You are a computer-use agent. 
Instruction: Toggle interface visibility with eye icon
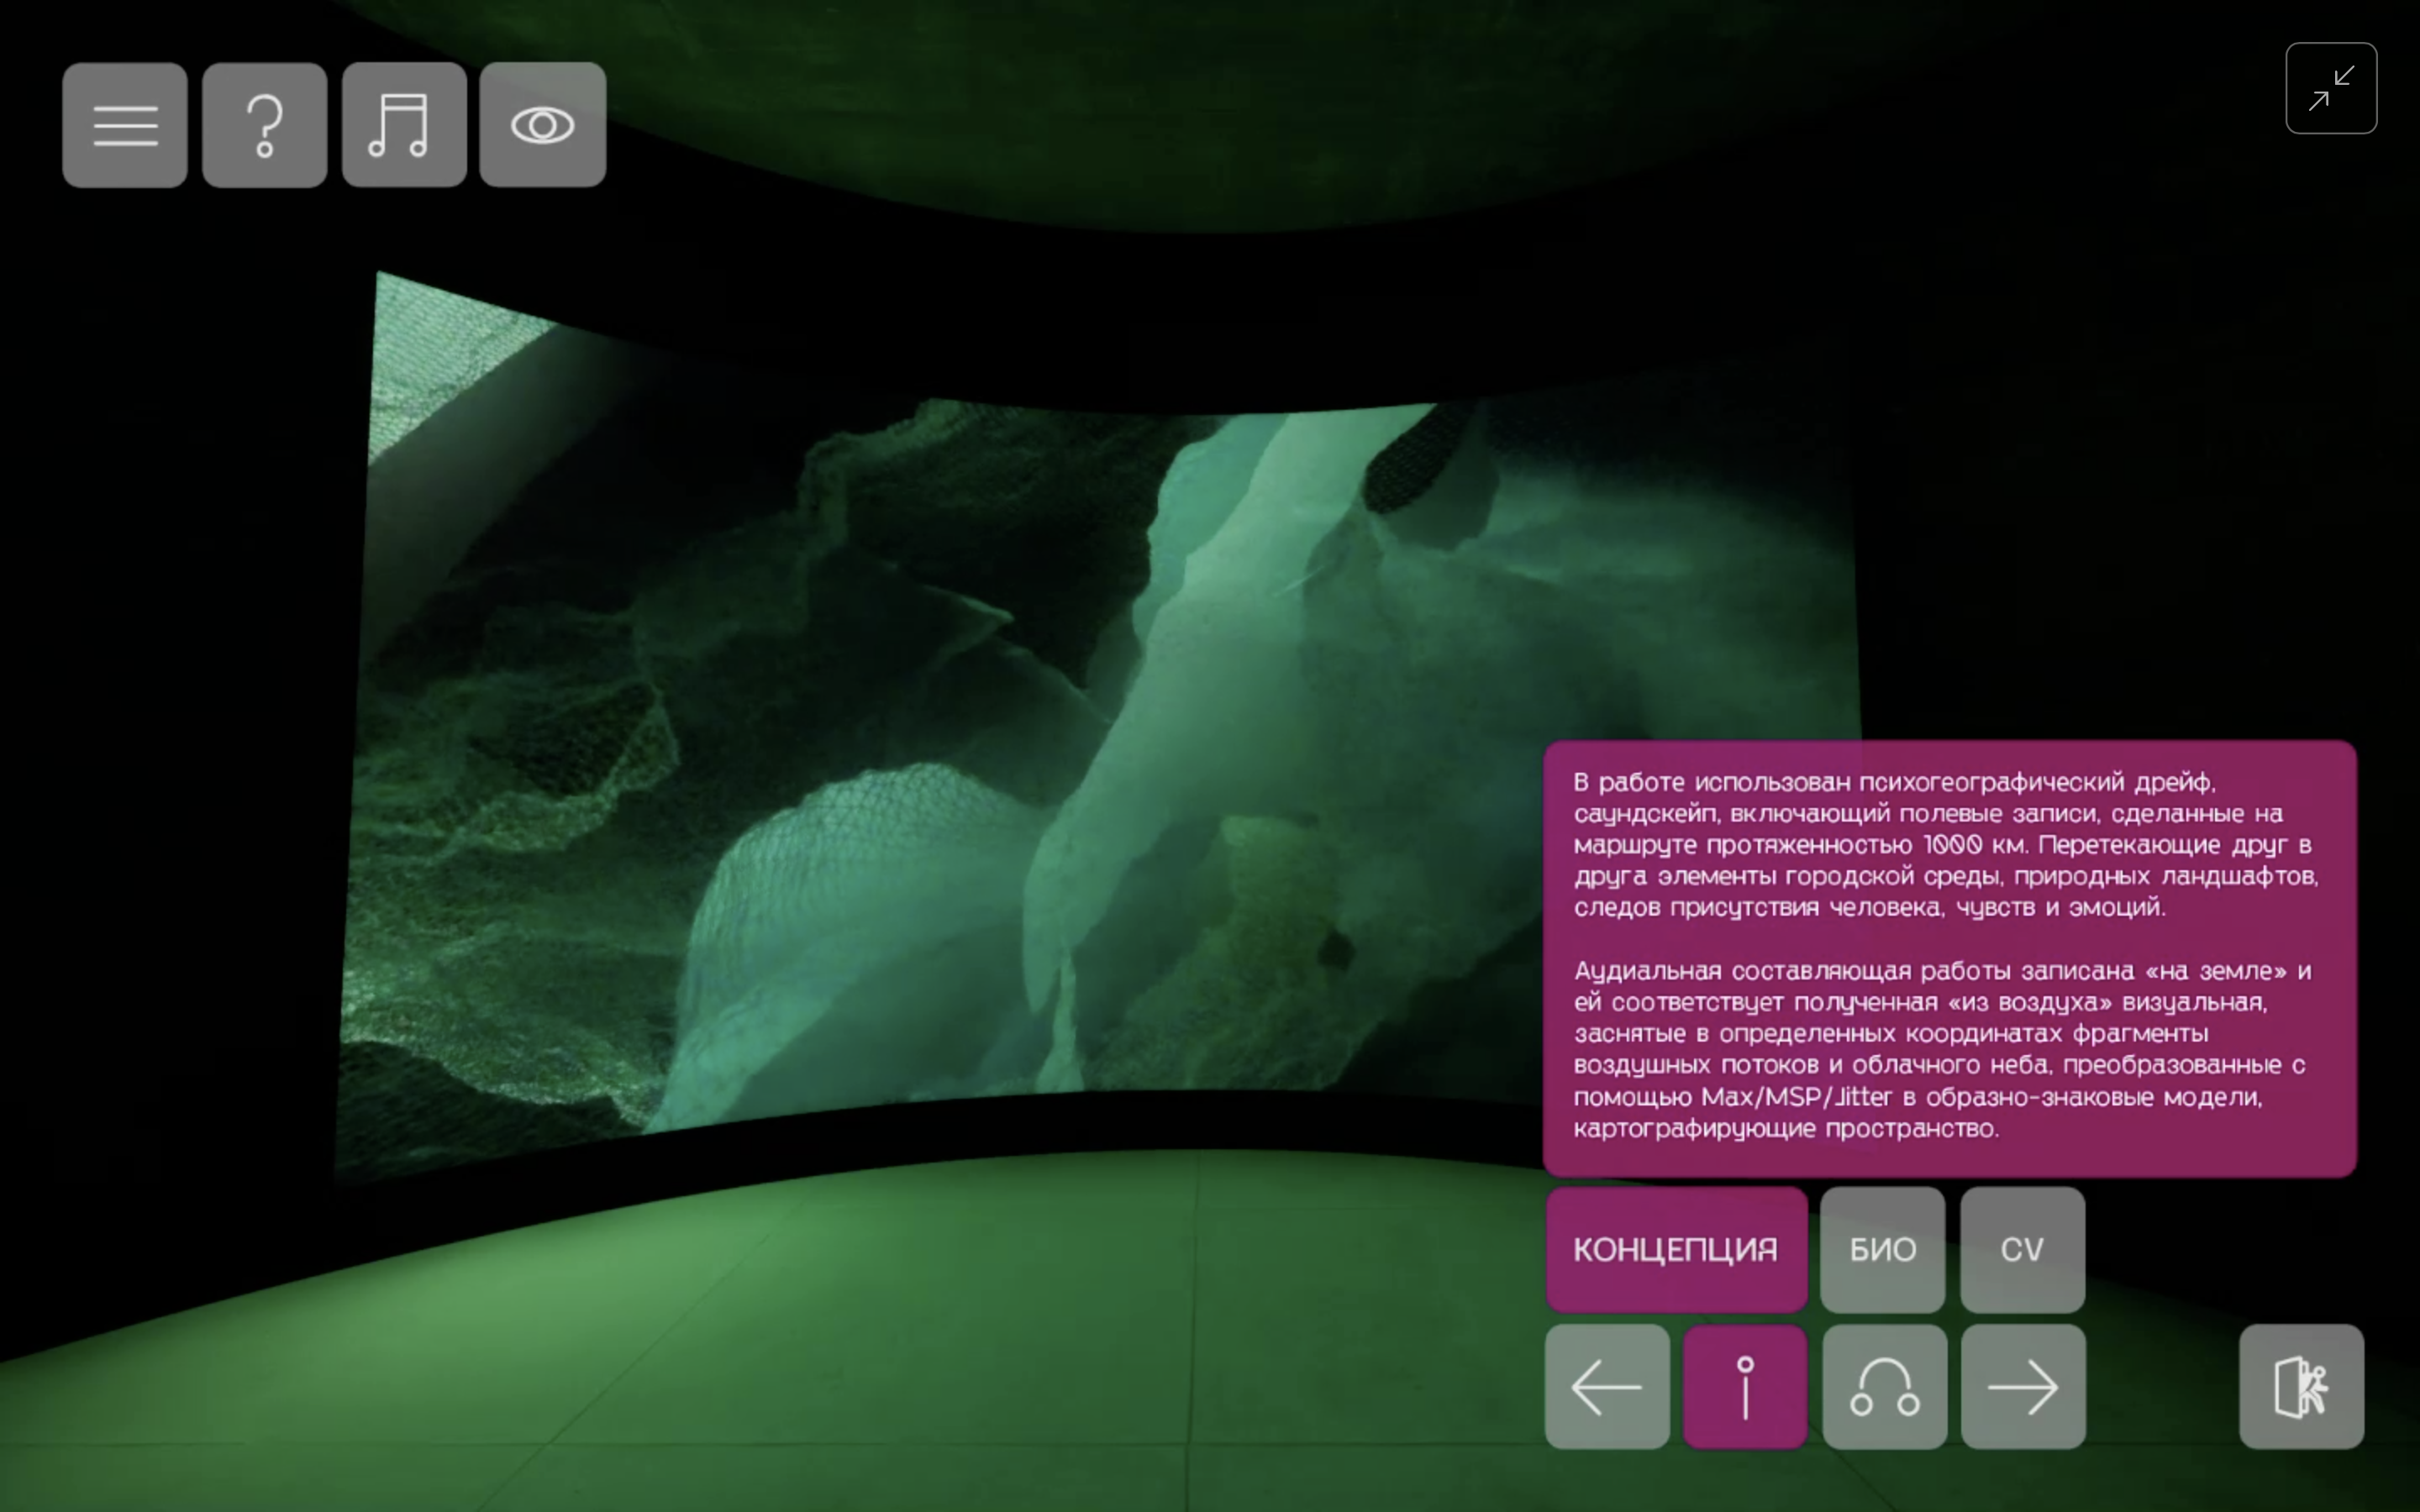pos(543,125)
